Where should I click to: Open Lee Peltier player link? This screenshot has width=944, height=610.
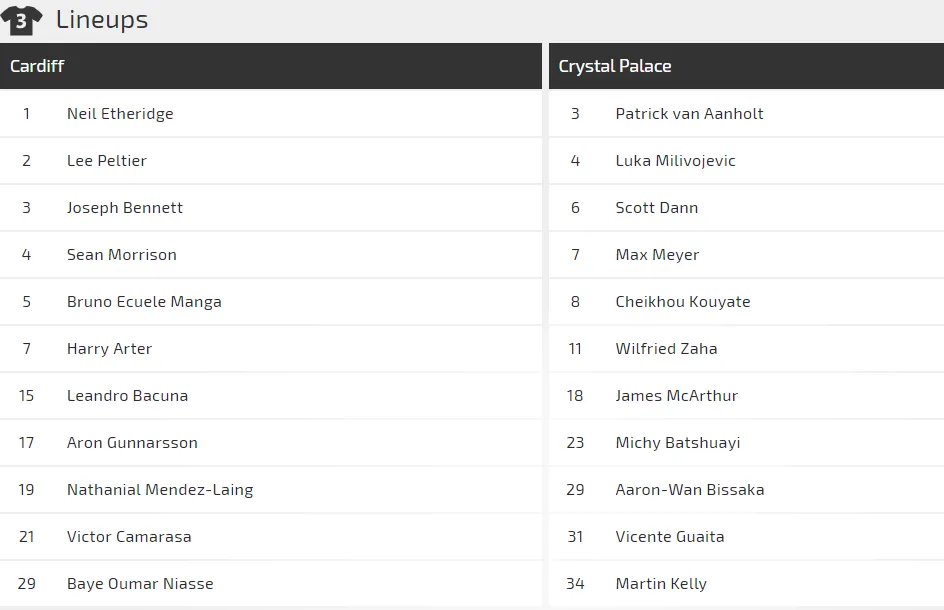(x=107, y=161)
